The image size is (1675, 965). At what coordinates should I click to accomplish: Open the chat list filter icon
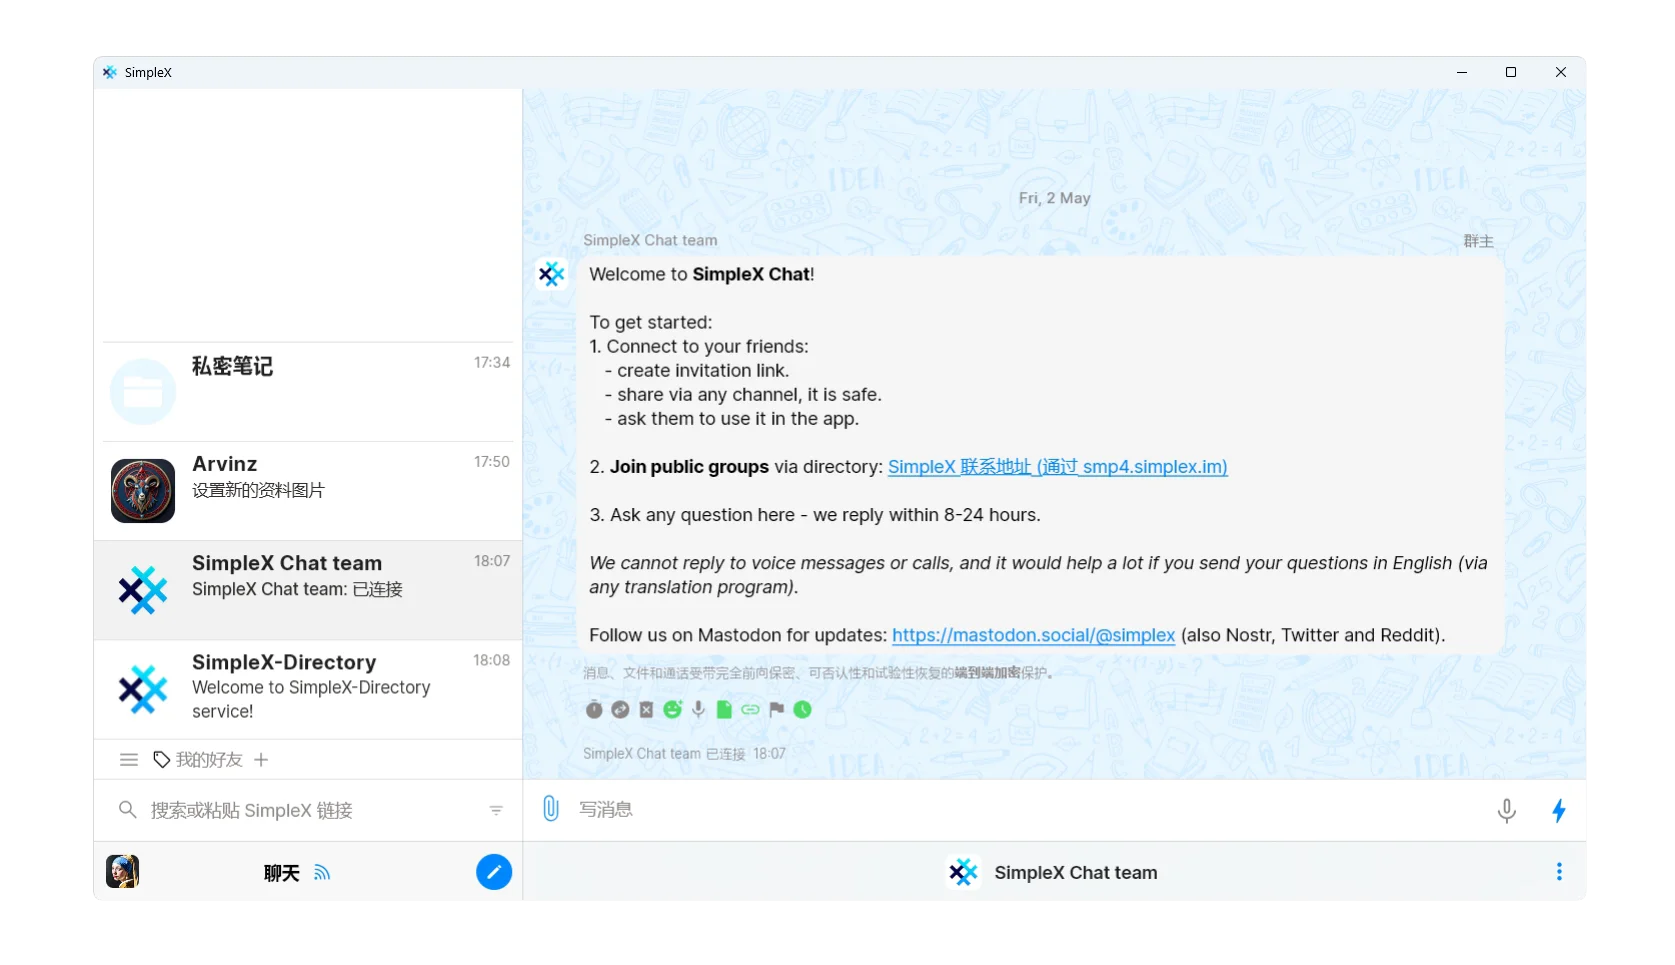pyautogui.click(x=496, y=810)
